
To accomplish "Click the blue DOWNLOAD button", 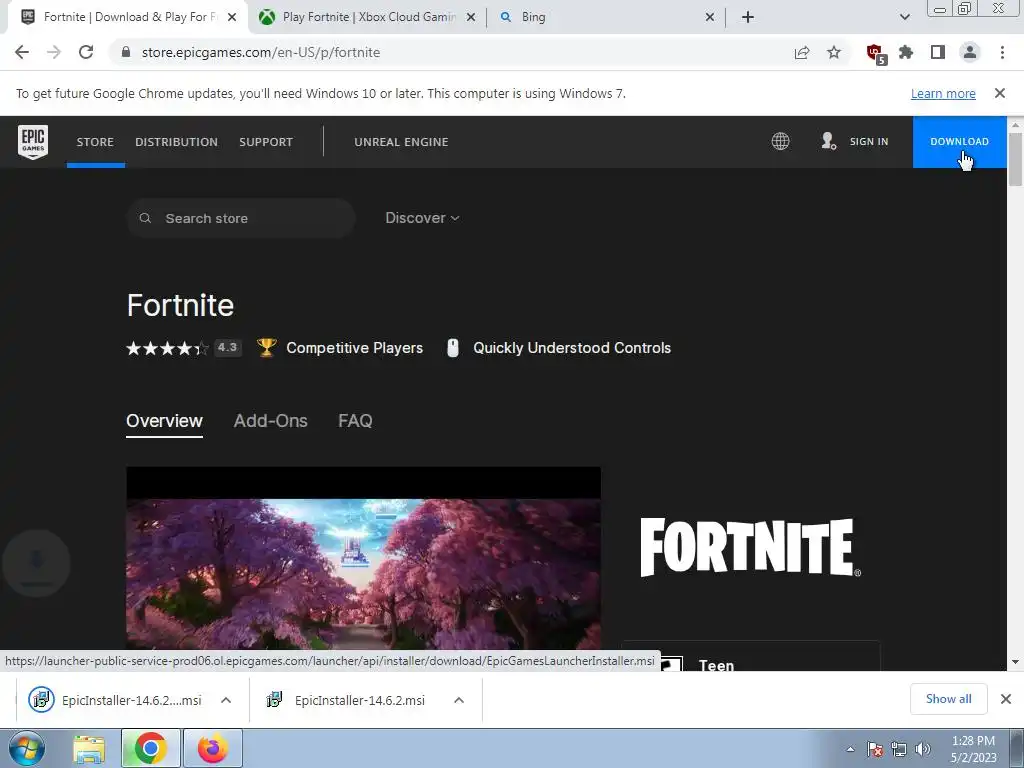I will click(x=959, y=142).
